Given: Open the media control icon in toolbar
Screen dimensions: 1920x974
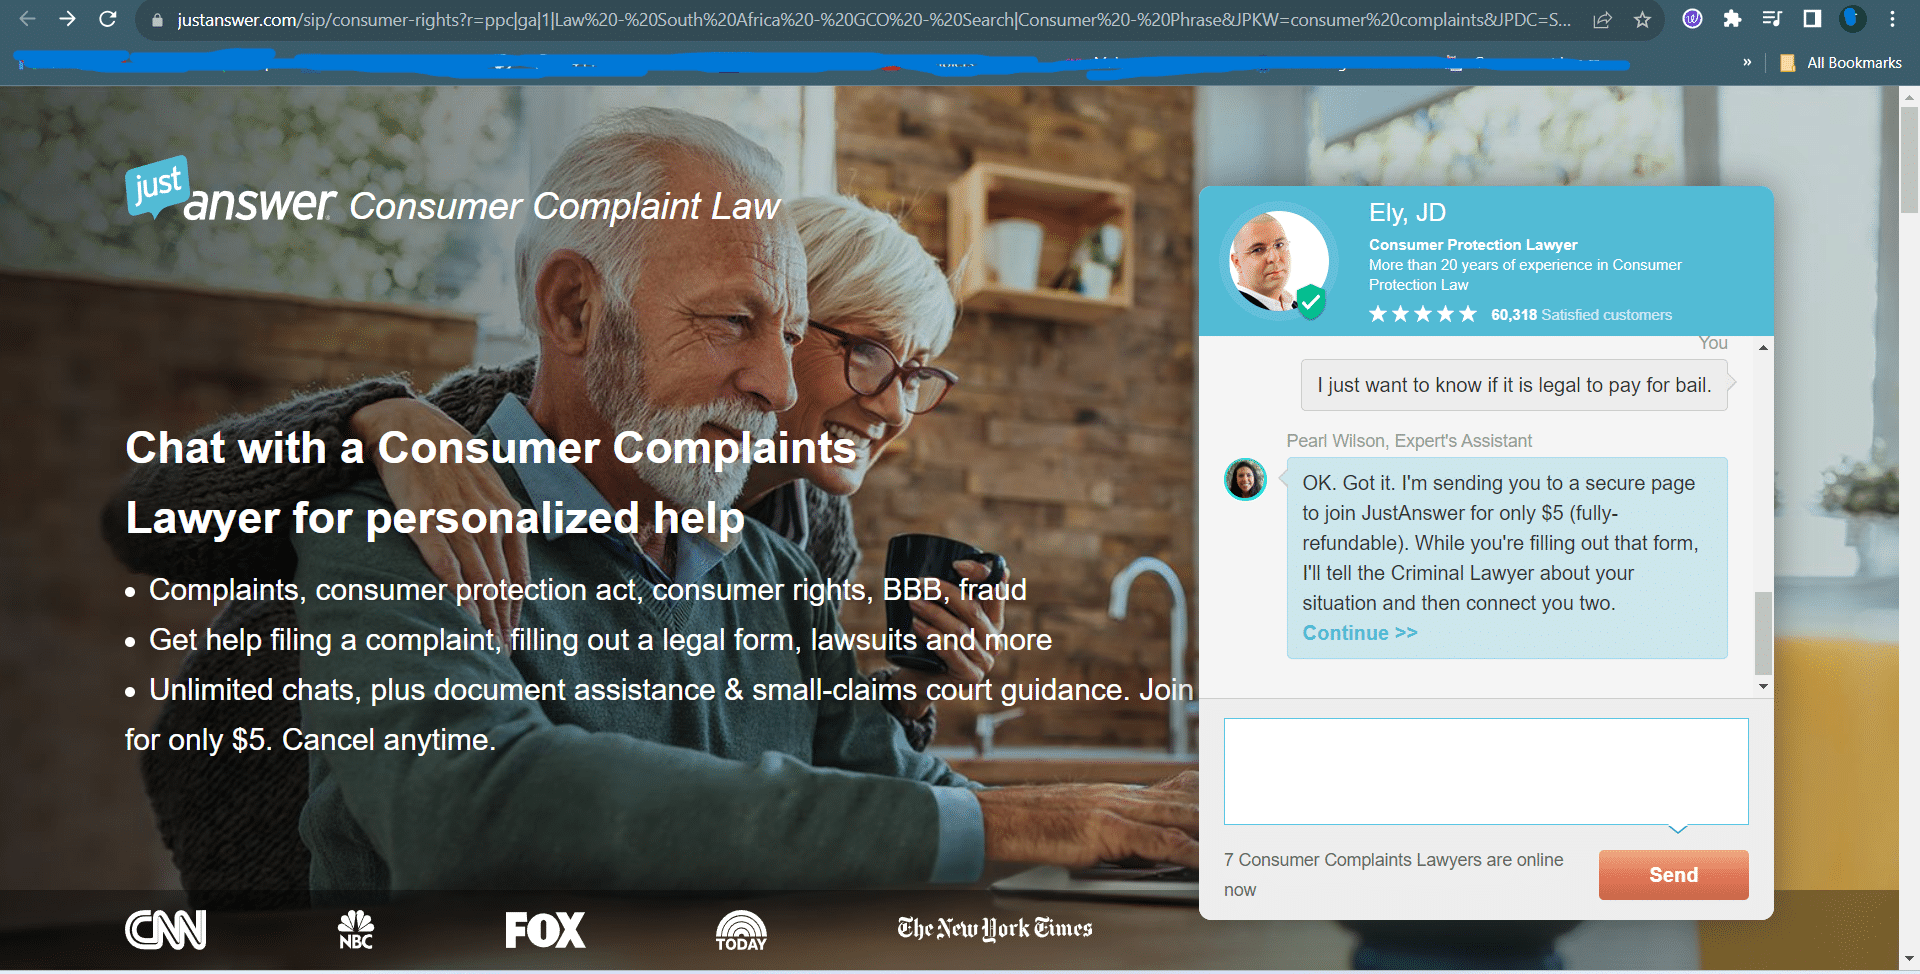Looking at the screenshot, I should [x=1772, y=19].
